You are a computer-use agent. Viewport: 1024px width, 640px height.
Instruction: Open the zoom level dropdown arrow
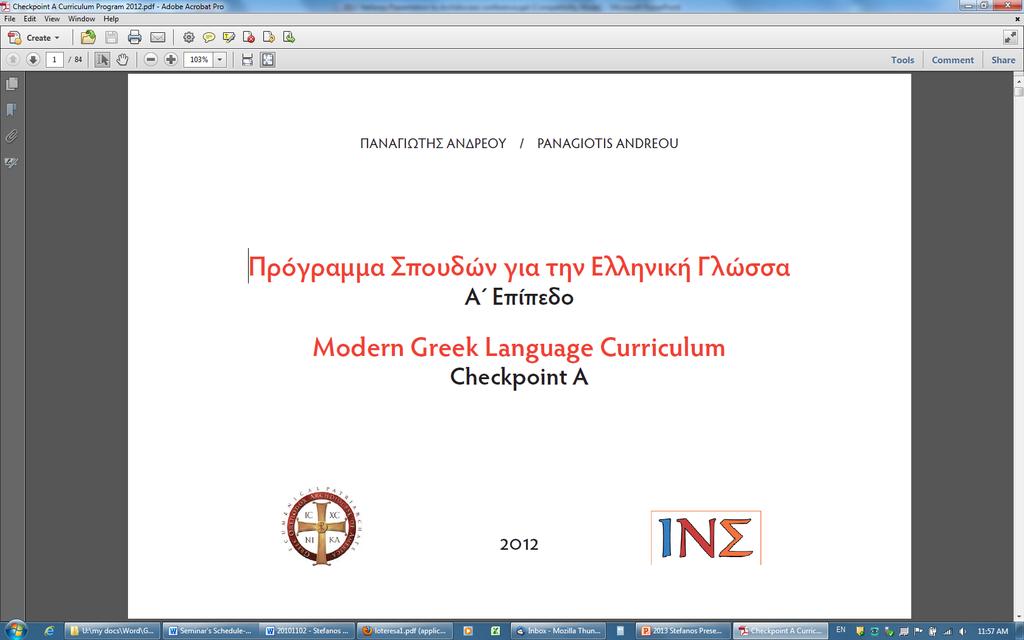click(220, 59)
